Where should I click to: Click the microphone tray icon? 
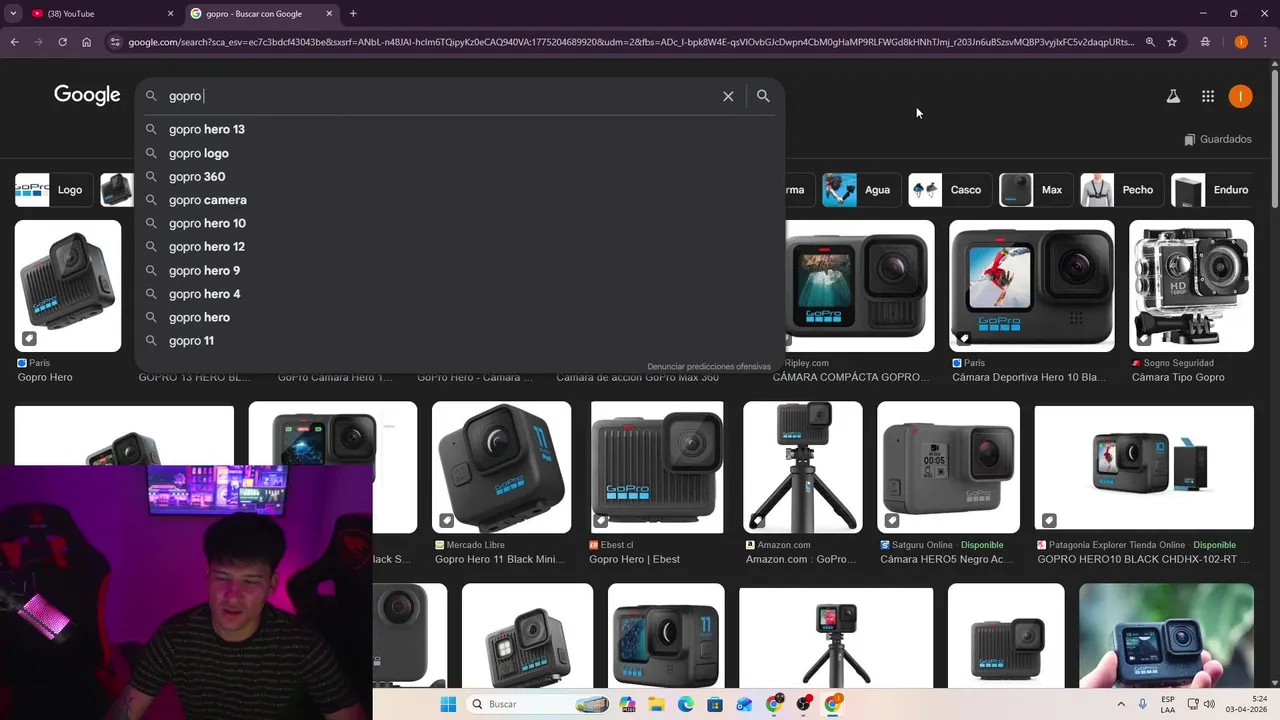(x=1143, y=704)
